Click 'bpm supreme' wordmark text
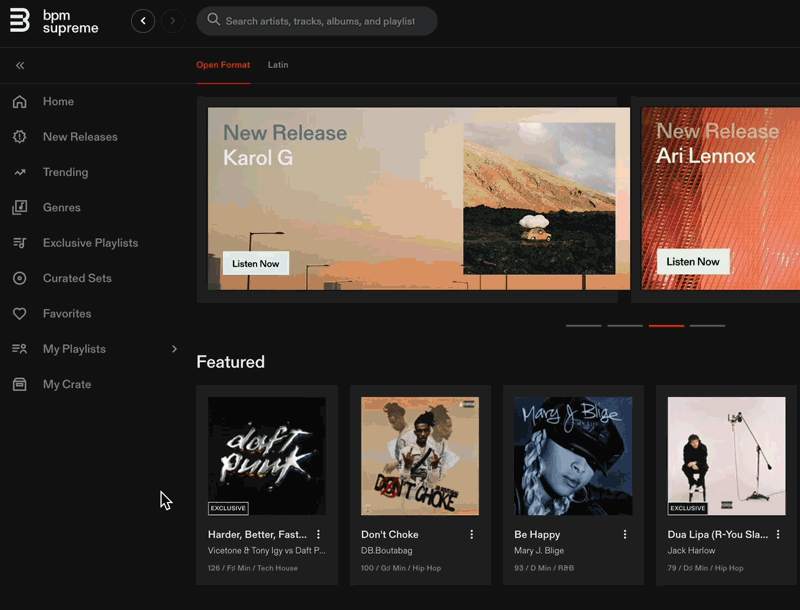This screenshot has width=800, height=610. click(x=70, y=21)
